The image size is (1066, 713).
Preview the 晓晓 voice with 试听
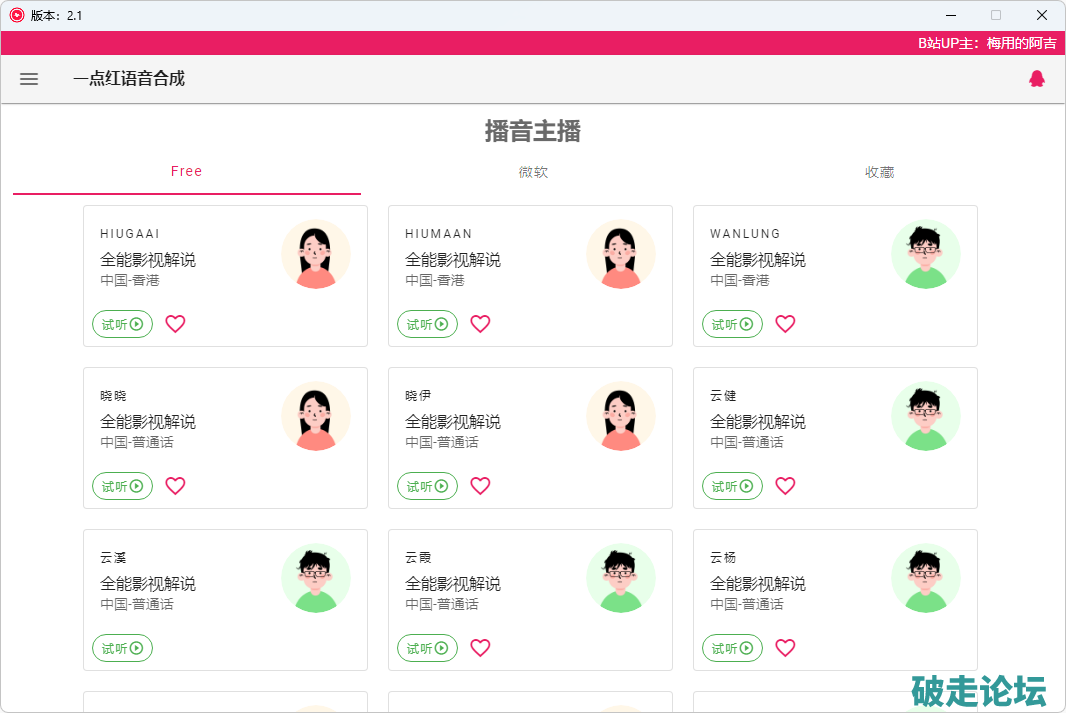pyautogui.click(x=122, y=486)
